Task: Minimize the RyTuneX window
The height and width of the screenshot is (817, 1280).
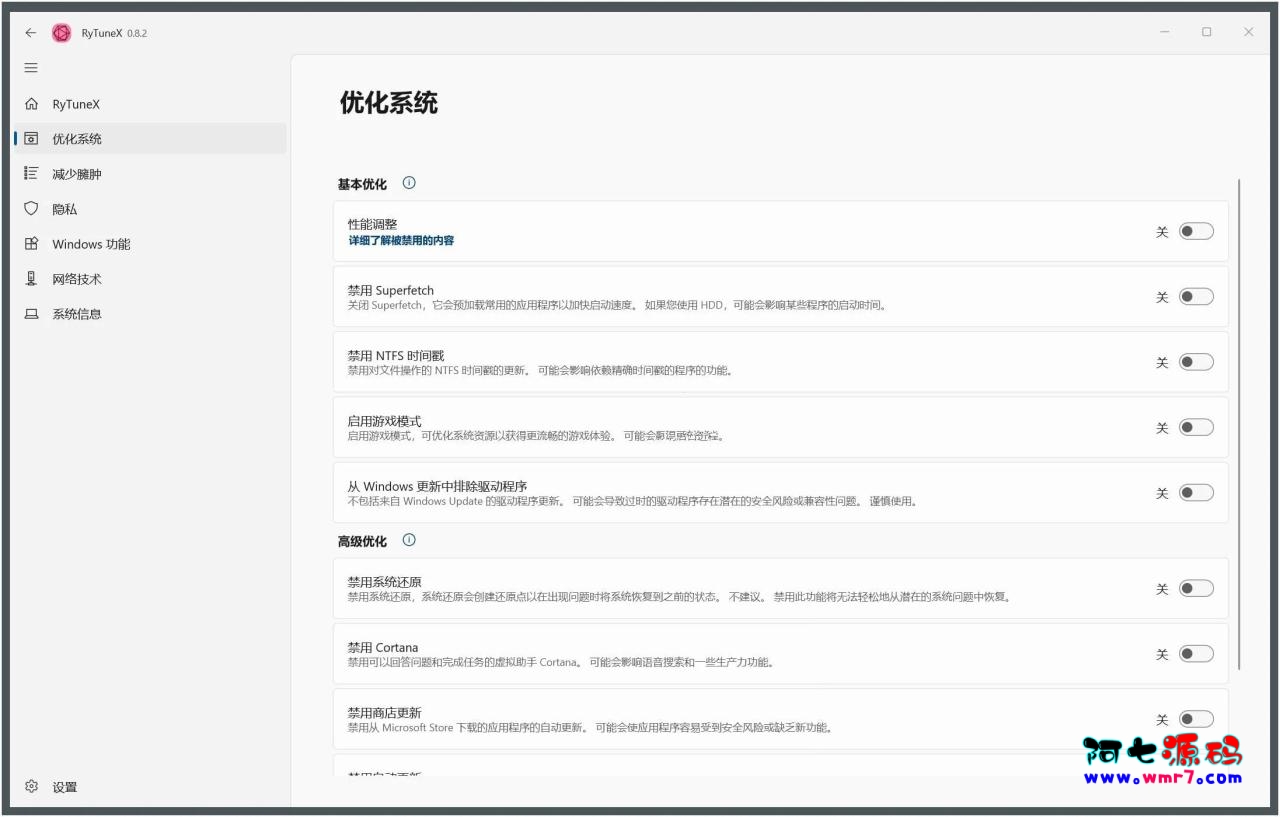Action: click(x=1165, y=33)
